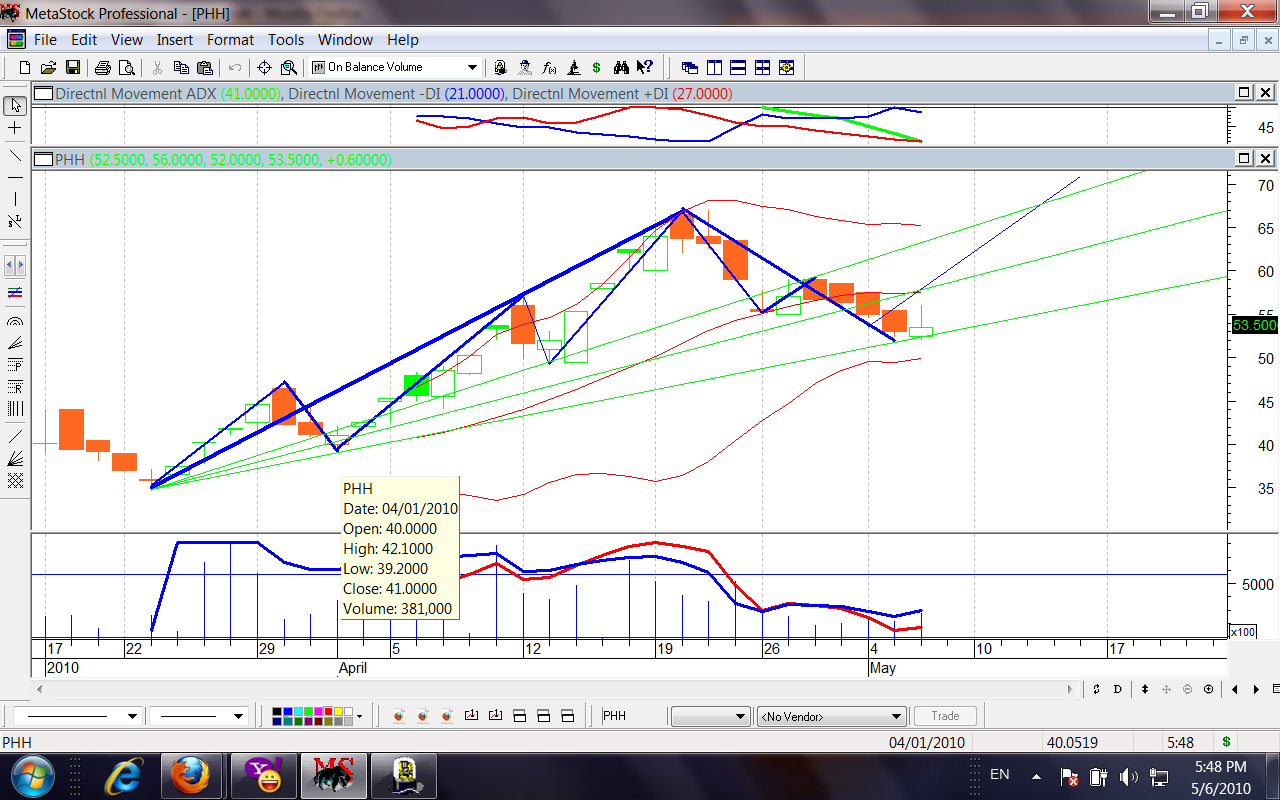Viewport: 1280px width, 800px height.
Task: Click the left-right scroll chart tool
Action: coord(15,266)
